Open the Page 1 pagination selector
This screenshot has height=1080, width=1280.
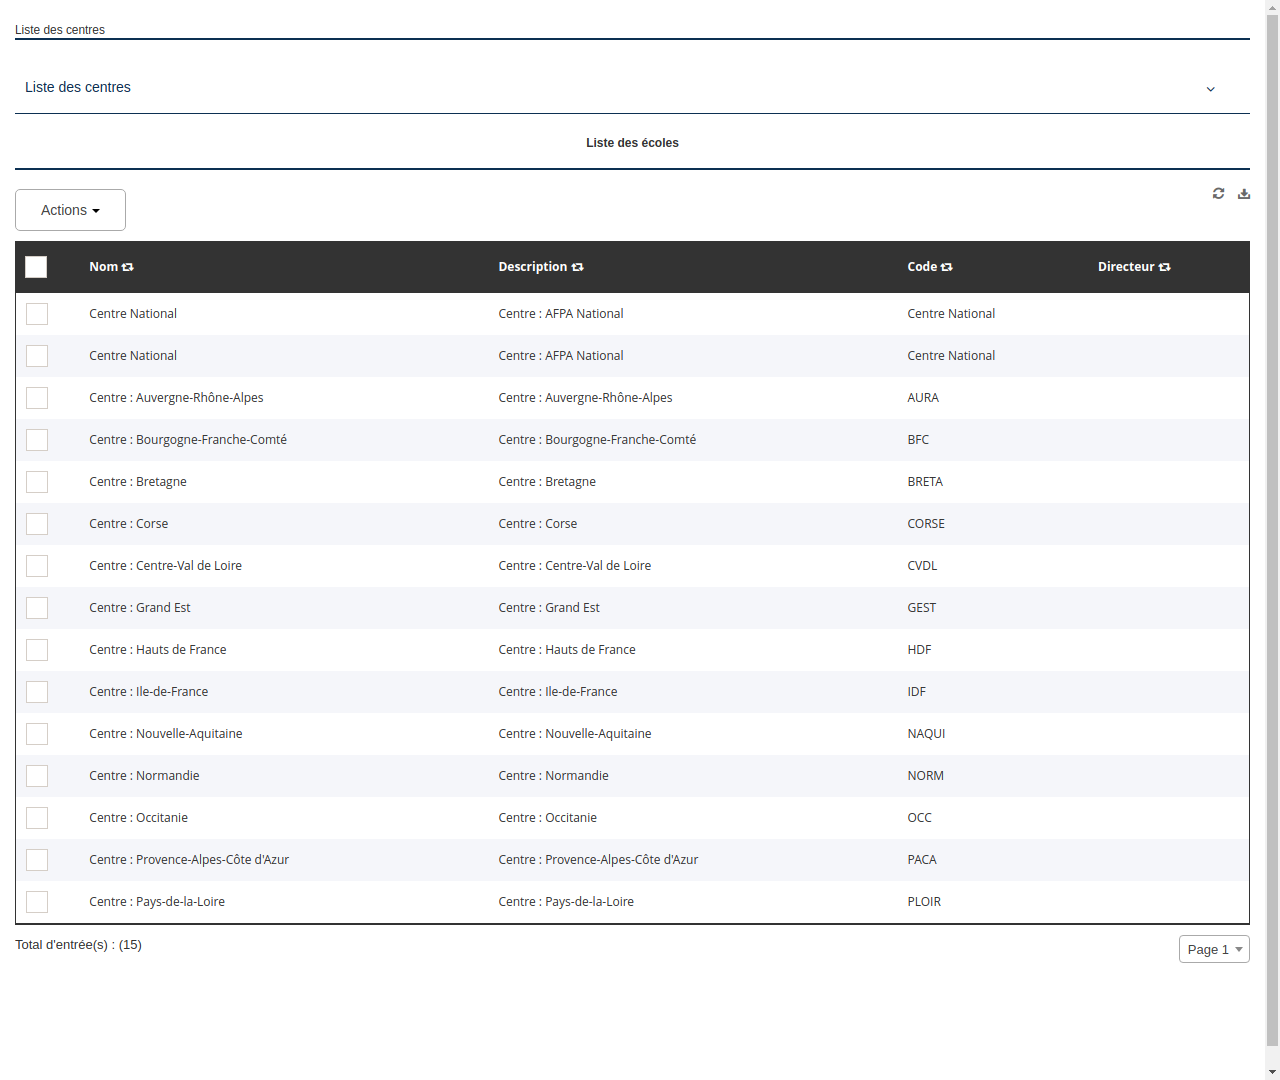1214,948
